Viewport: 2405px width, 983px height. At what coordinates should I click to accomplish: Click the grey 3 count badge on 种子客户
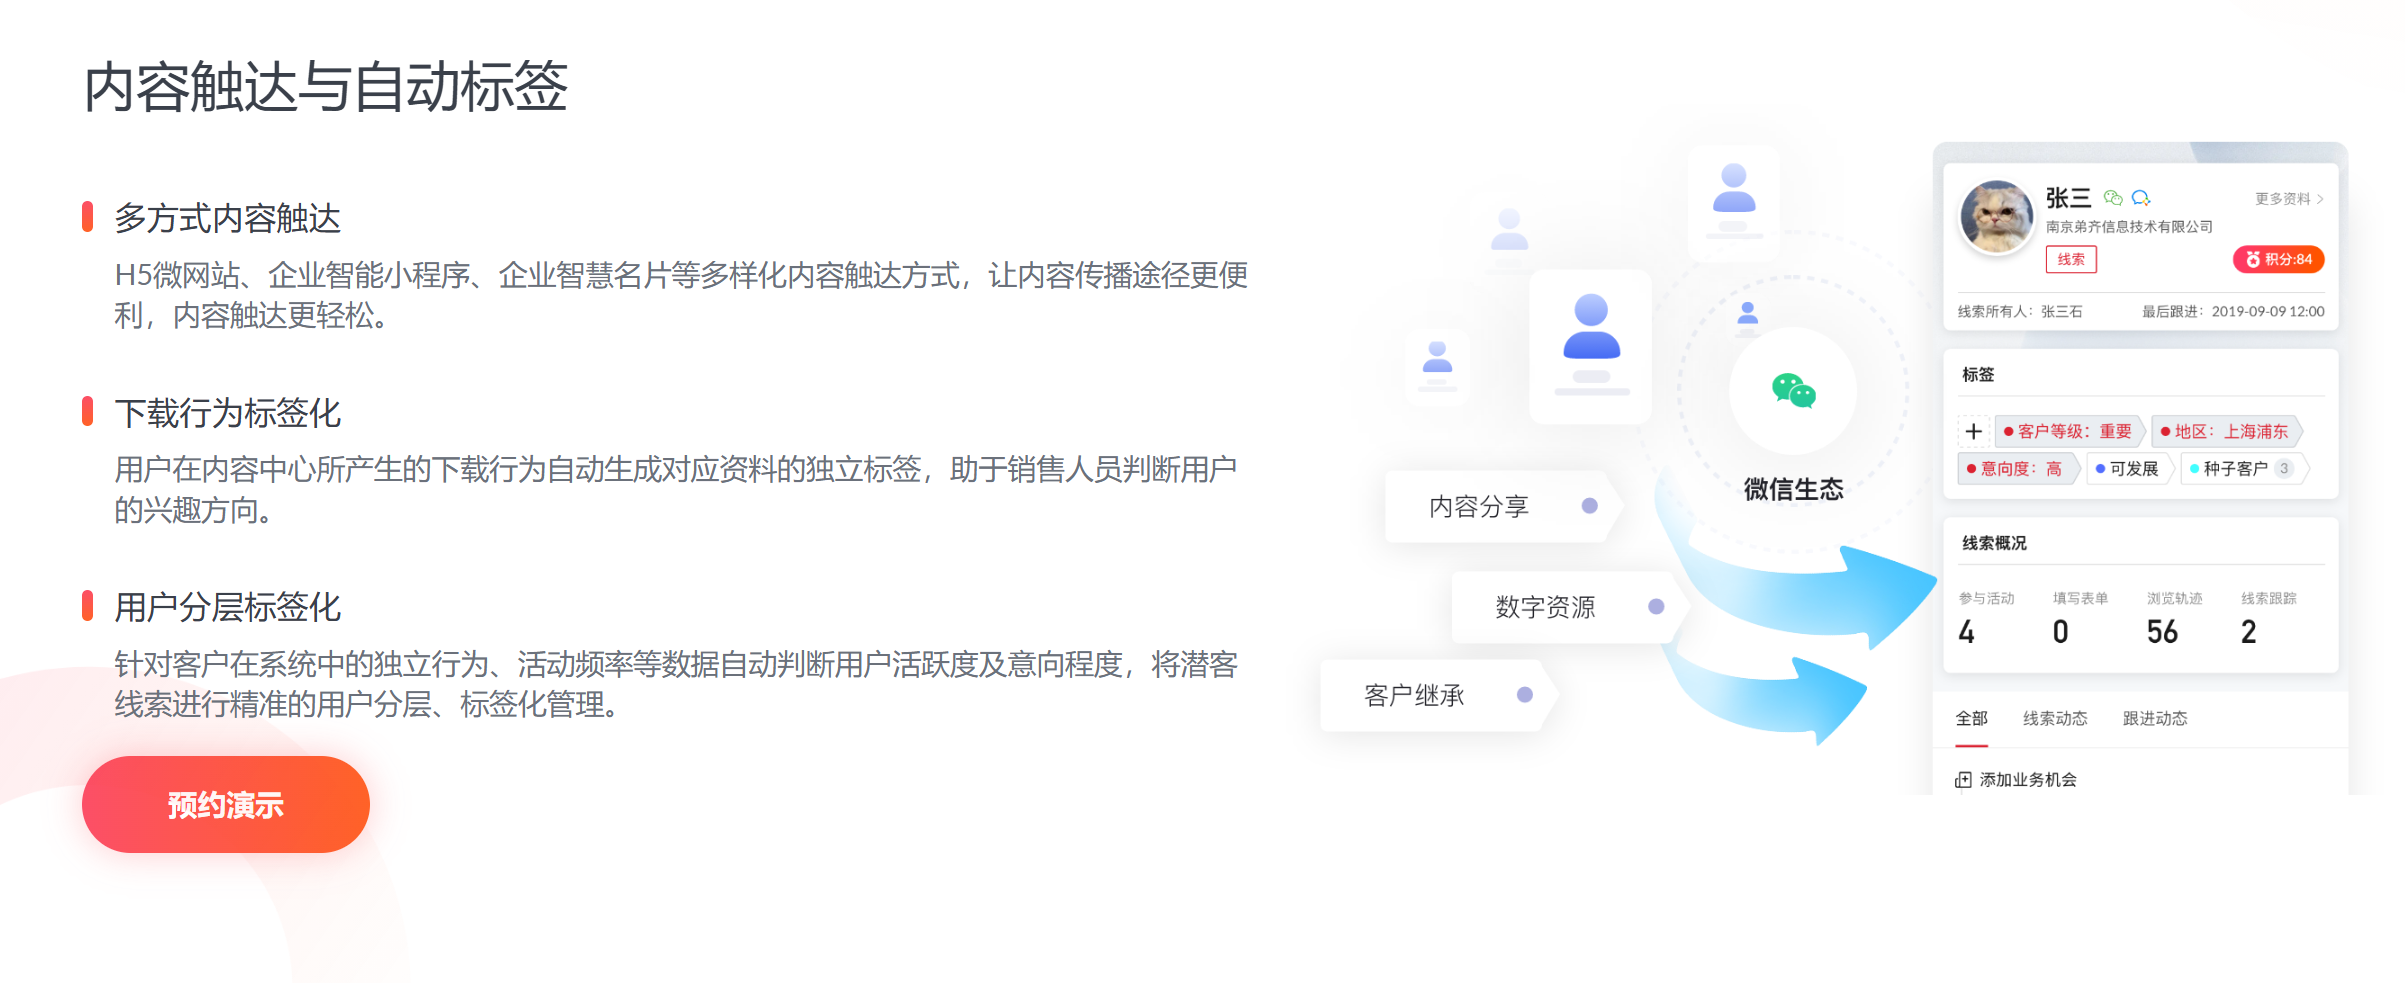point(2284,468)
